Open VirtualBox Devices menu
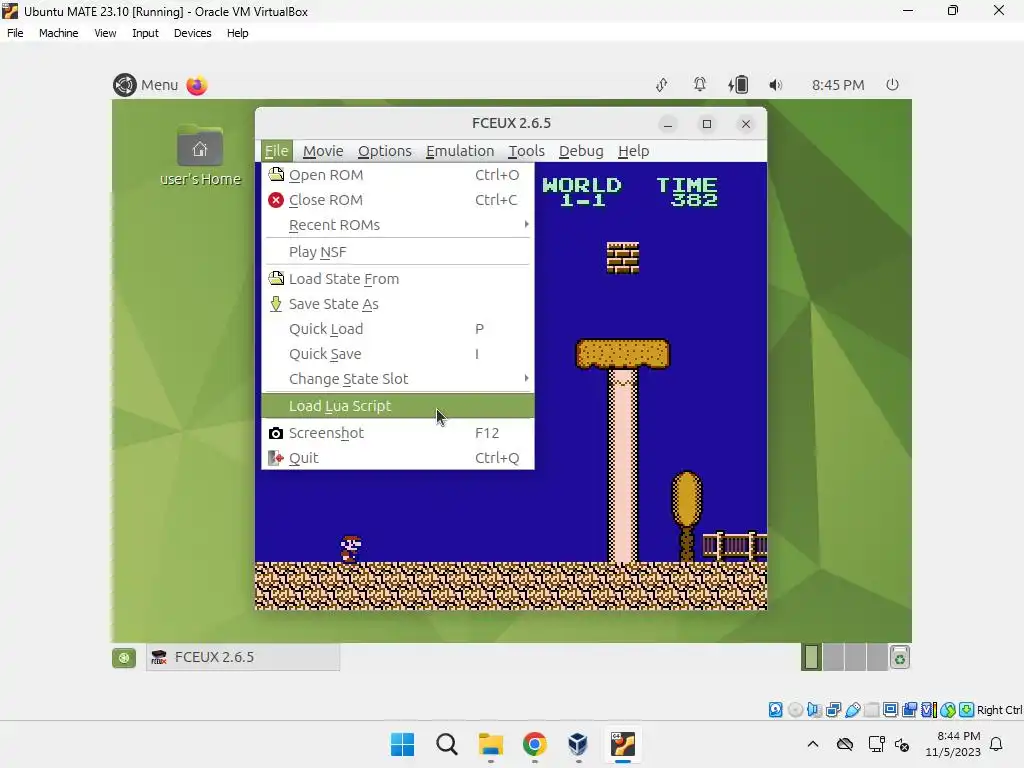This screenshot has height=768, width=1024. 192,33
